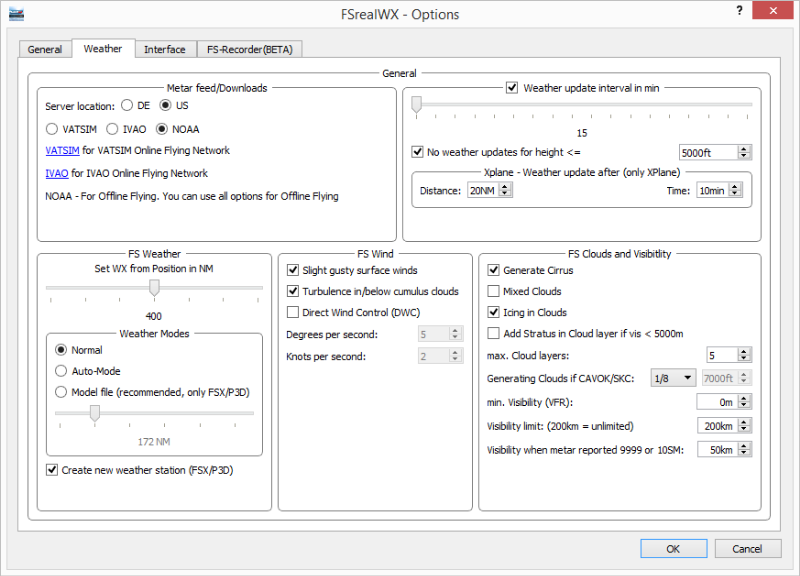800x576 pixels.
Task: Click the Set WX from Position slider handle
Action: 154,288
